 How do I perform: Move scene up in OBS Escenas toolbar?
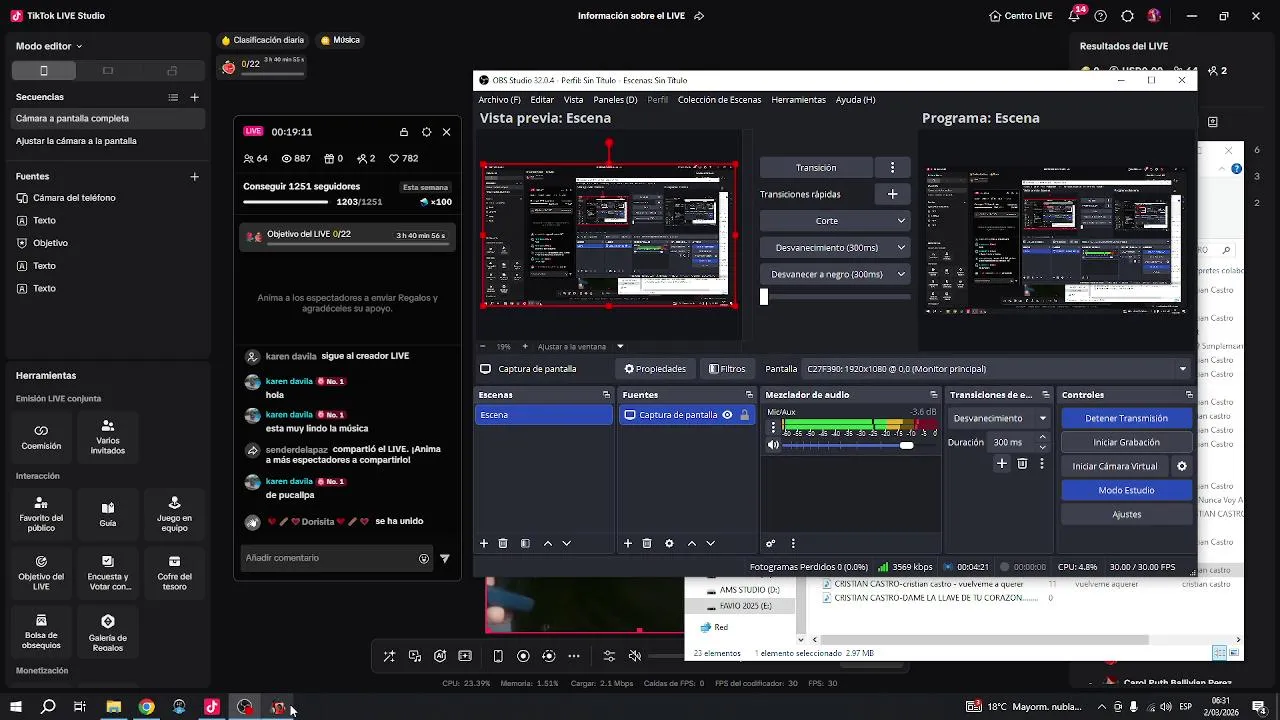pyautogui.click(x=548, y=543)
